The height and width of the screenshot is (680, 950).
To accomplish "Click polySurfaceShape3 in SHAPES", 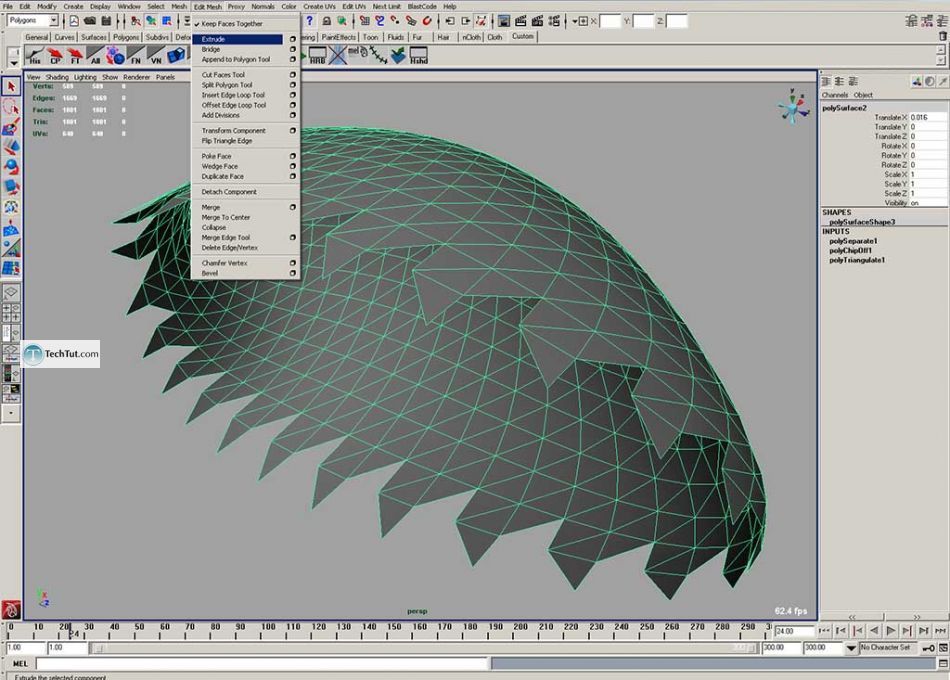I will (862, 222).
